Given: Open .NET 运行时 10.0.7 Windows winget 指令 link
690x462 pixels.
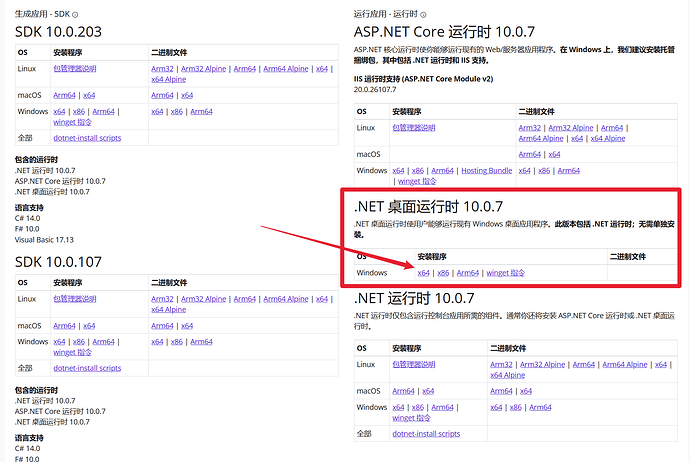Looking at the screenshot, I should pos(411,418).
